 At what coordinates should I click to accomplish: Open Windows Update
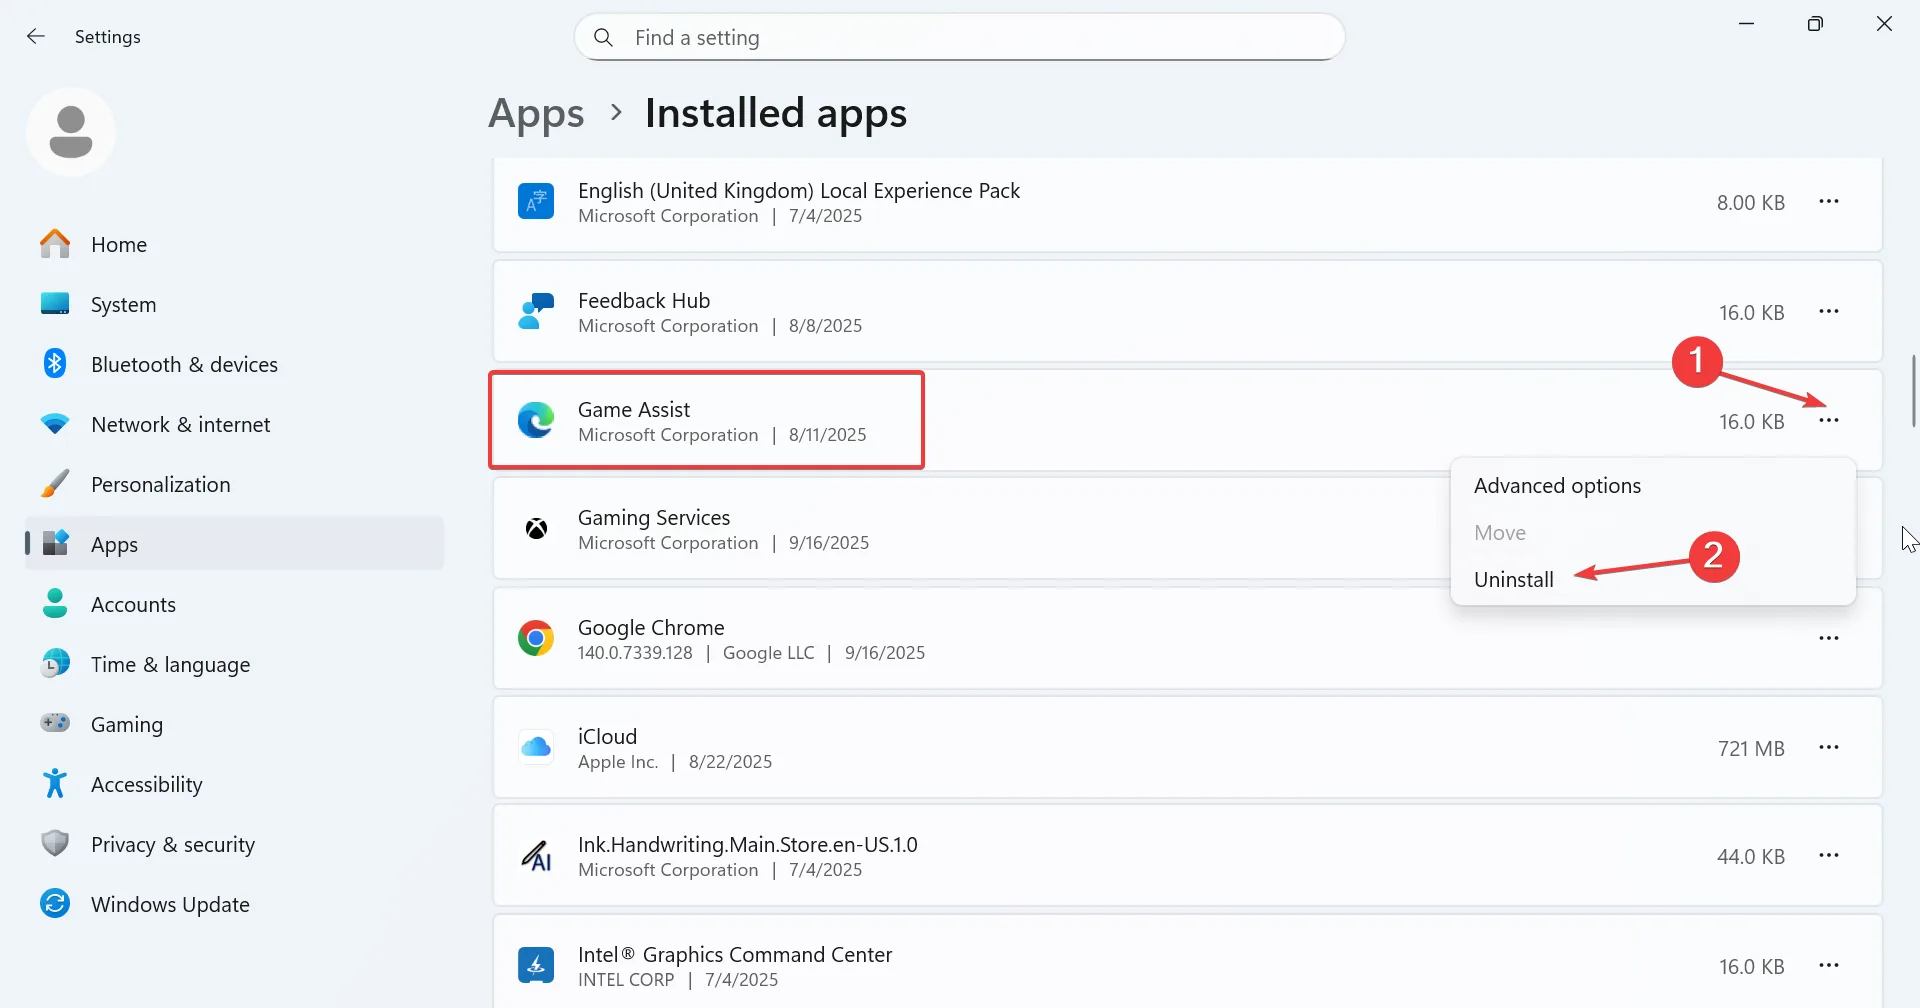[170, 903]
